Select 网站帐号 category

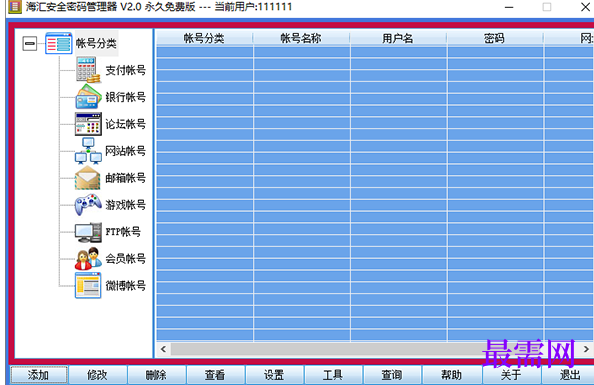click(x=125, y=151)
